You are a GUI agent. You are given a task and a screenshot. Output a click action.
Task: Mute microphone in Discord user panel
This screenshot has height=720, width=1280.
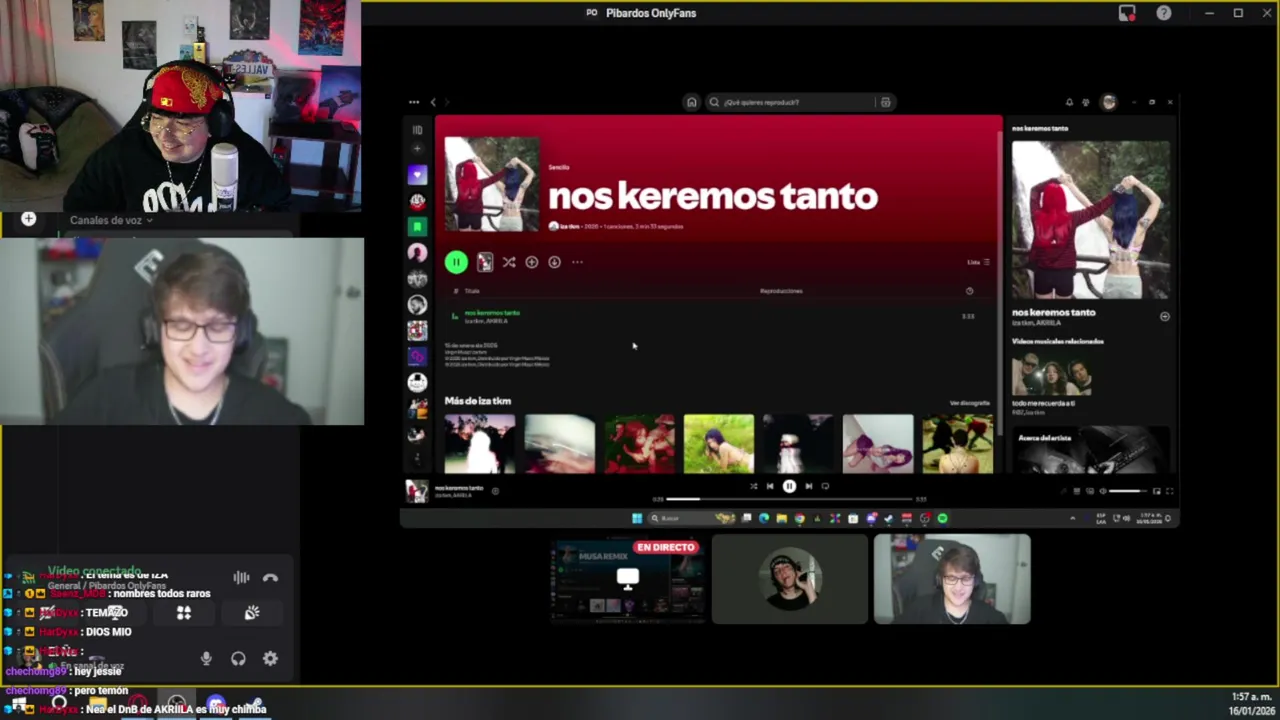206,658
